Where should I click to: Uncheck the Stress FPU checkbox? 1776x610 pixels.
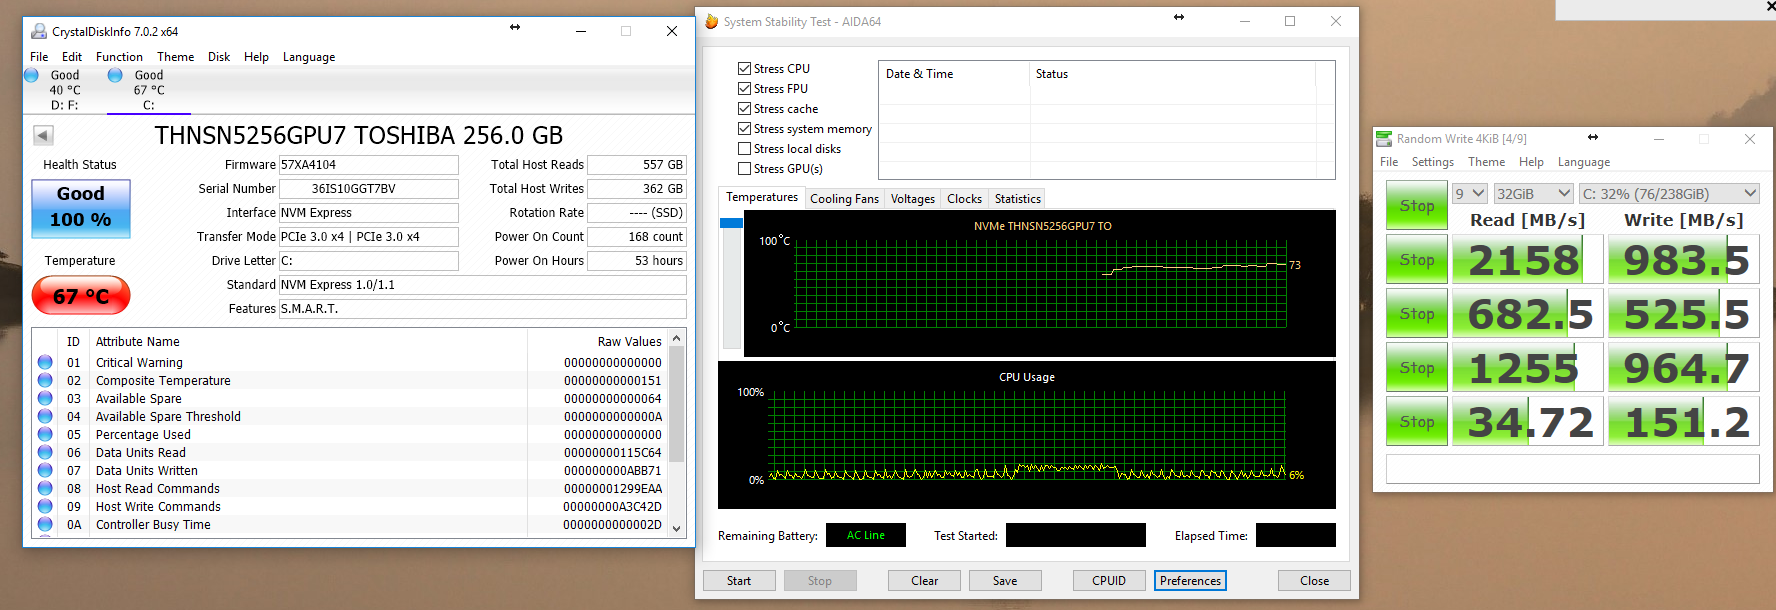744,88
